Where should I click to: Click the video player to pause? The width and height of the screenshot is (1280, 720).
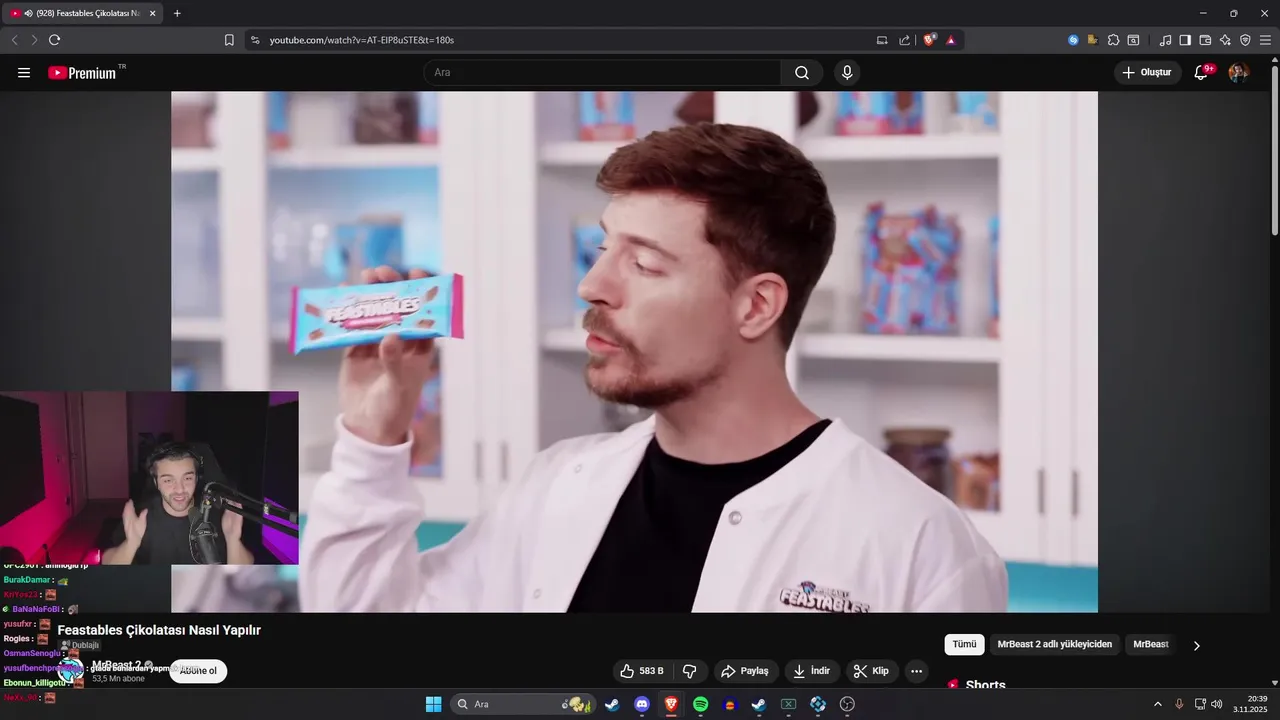pyautogui.click(x=634, y=352)
